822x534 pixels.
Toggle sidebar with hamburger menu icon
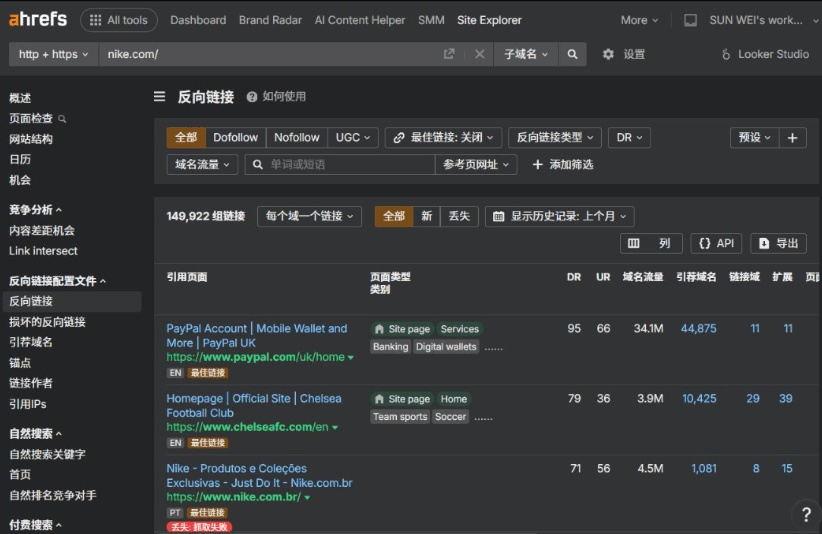(x=159, y=97)
